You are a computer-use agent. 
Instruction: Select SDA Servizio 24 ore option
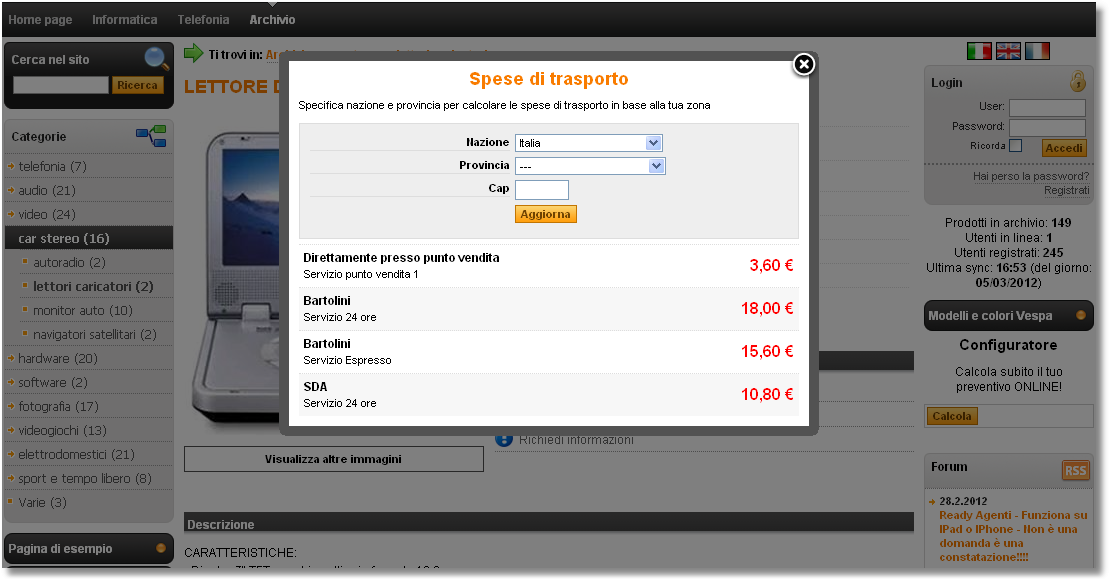tap(549, 395)
